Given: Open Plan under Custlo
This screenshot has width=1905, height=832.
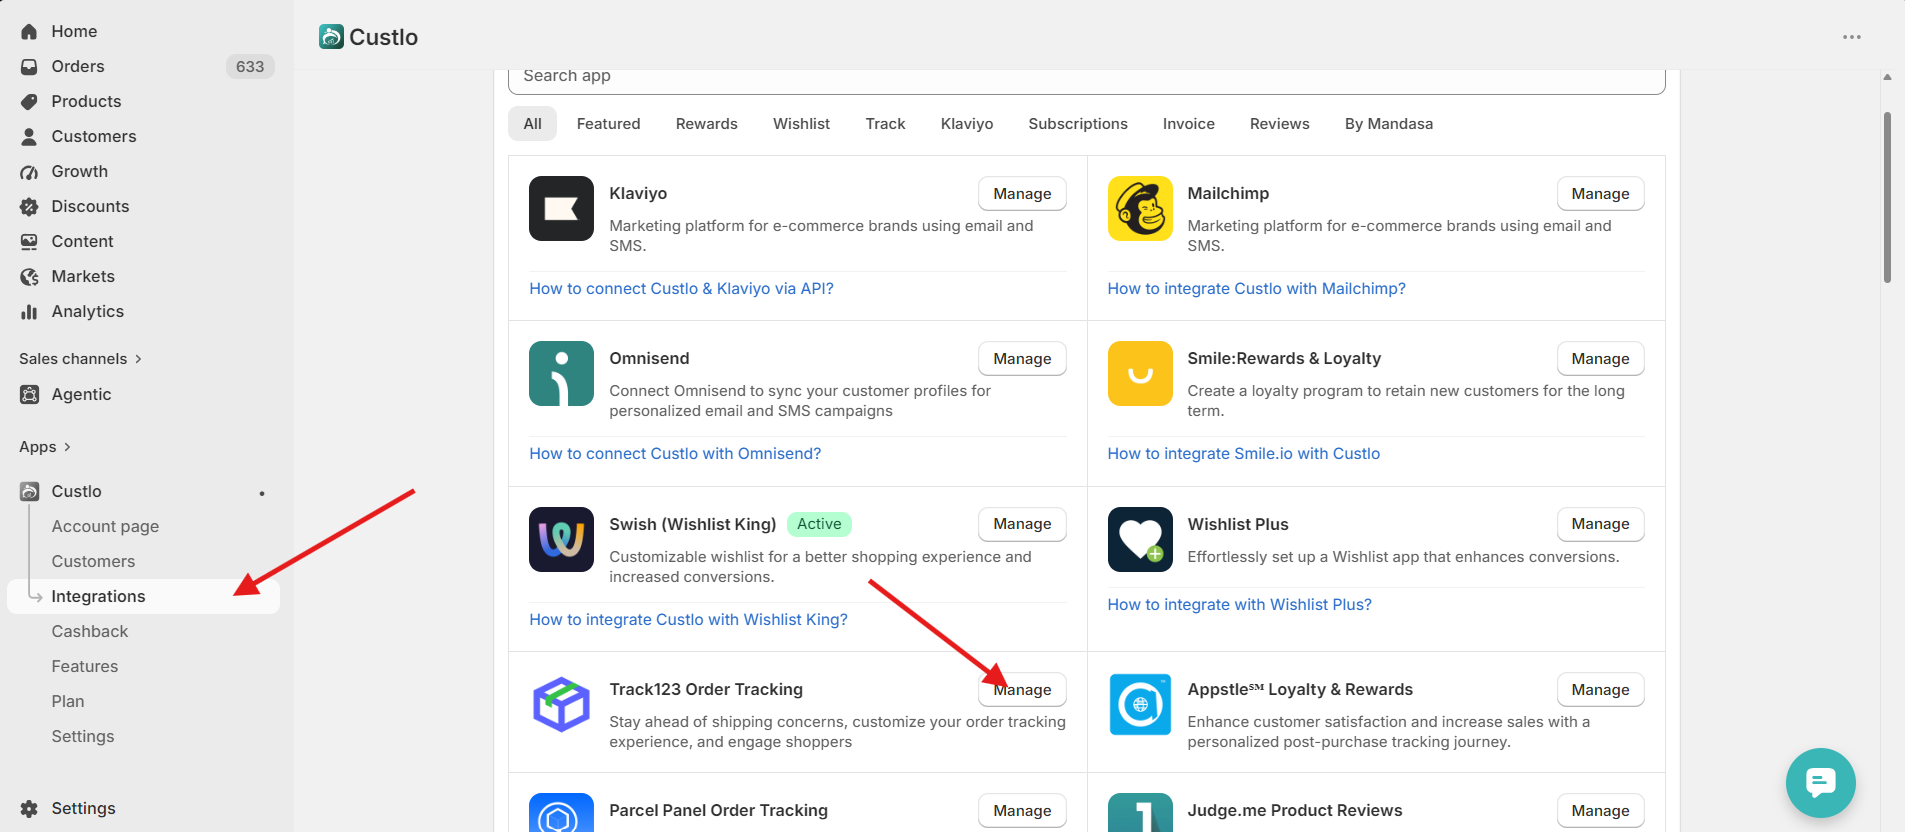Looking at the screenshot, I should [x=68, y=702].
